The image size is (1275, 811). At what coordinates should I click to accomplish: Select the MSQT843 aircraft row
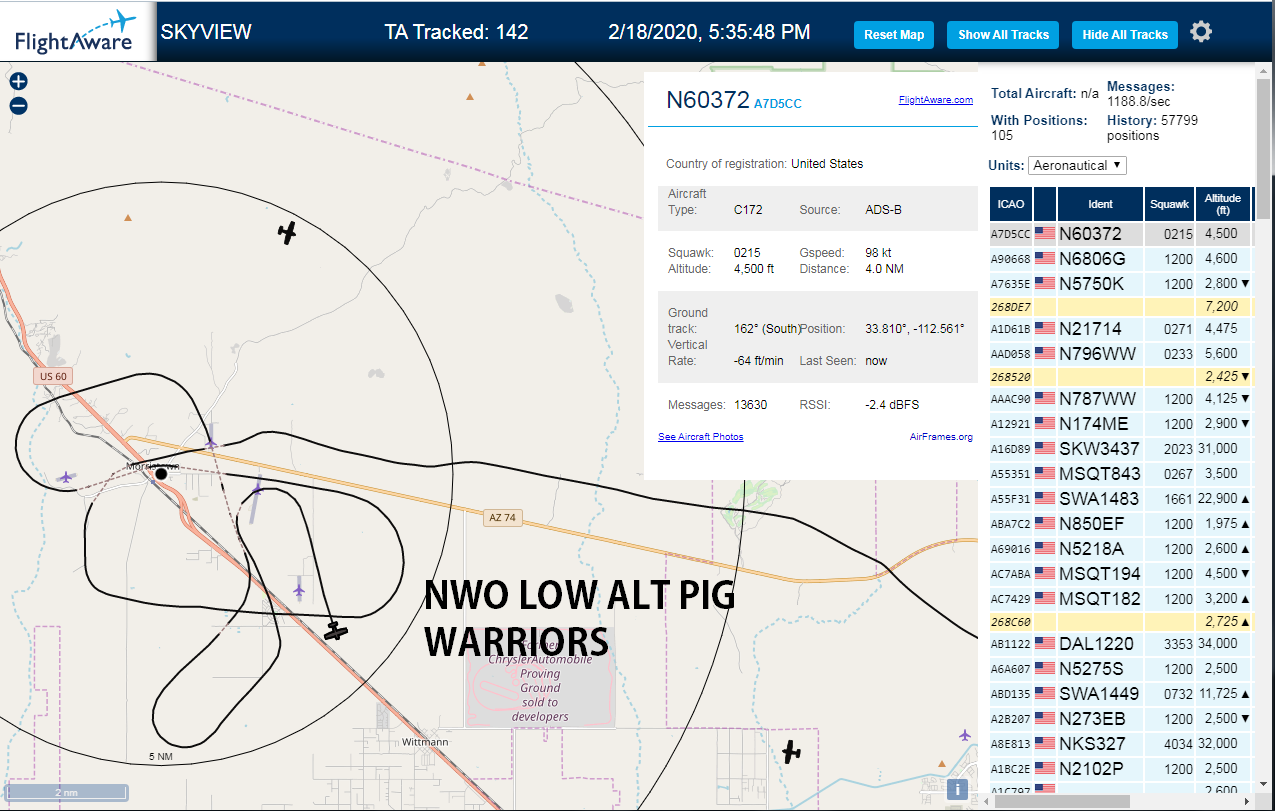(x=1120, y=473)
